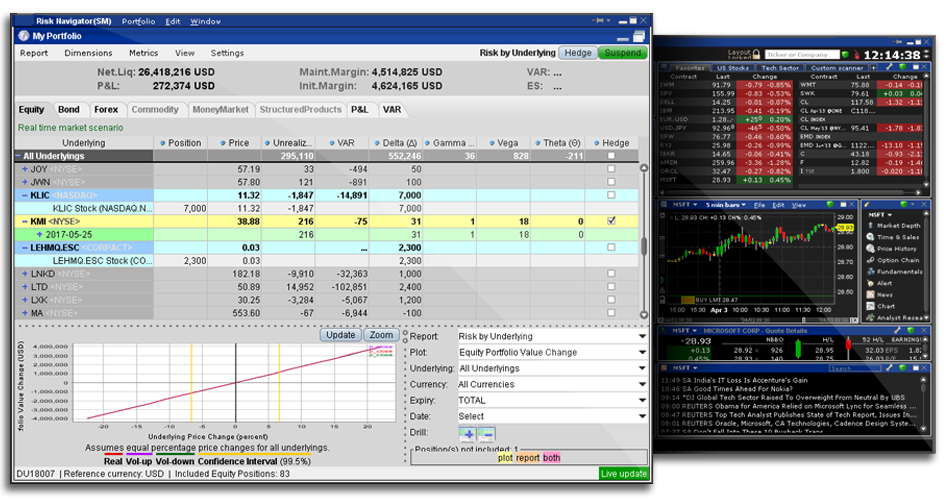Check the Hedge box for MA row
The image size is (948, 500).
pyautogui.click(x=611, y=313)
